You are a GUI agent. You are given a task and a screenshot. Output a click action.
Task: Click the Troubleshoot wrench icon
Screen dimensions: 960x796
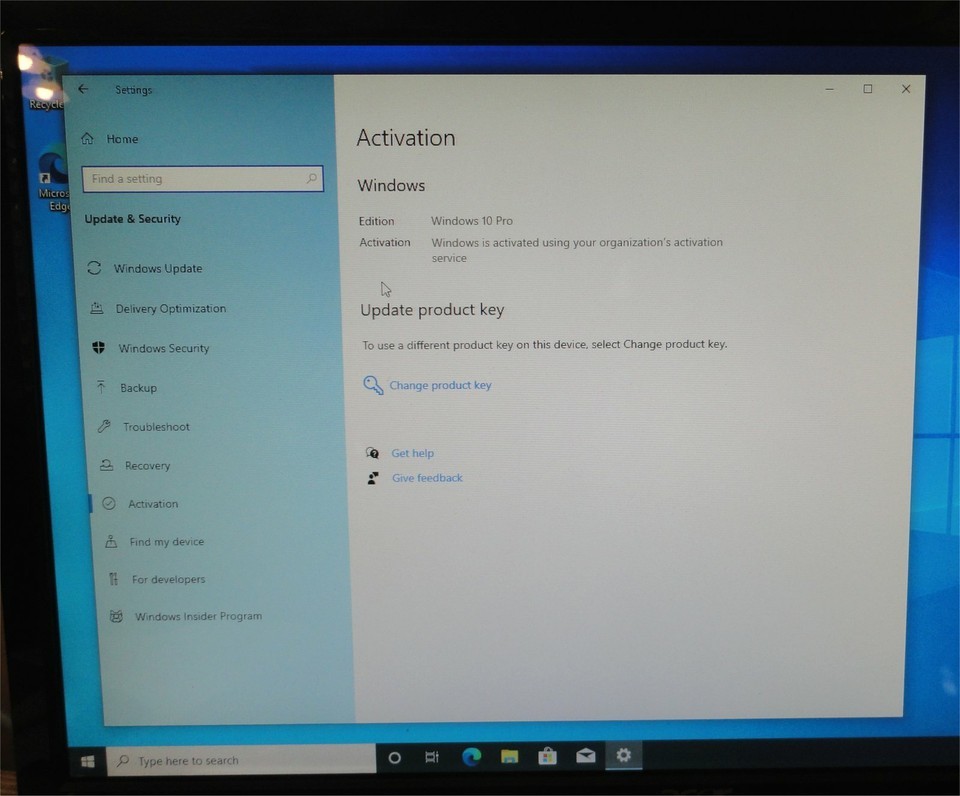click(x=104, y=427)
